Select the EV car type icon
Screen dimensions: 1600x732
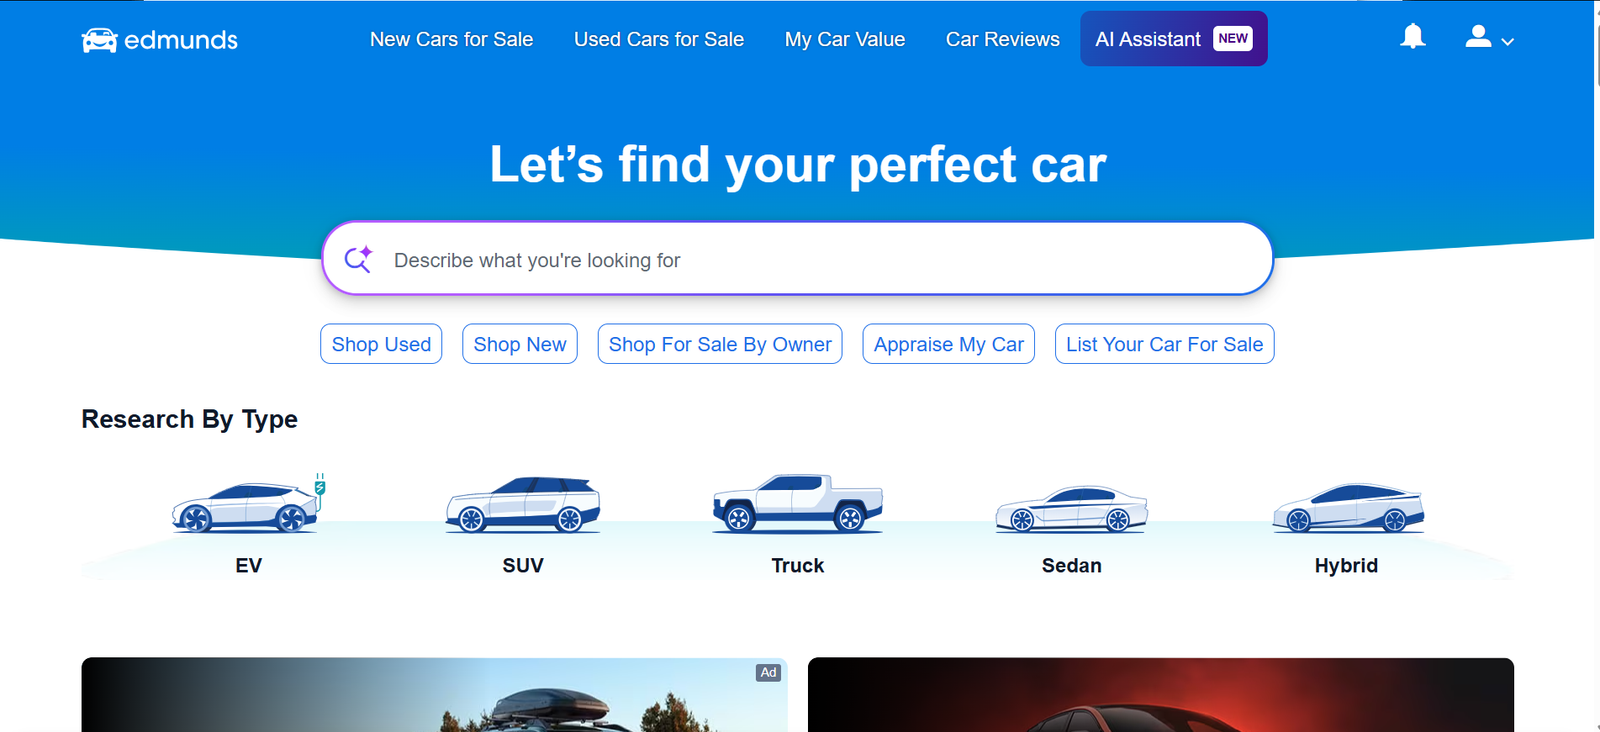[249, 503]
